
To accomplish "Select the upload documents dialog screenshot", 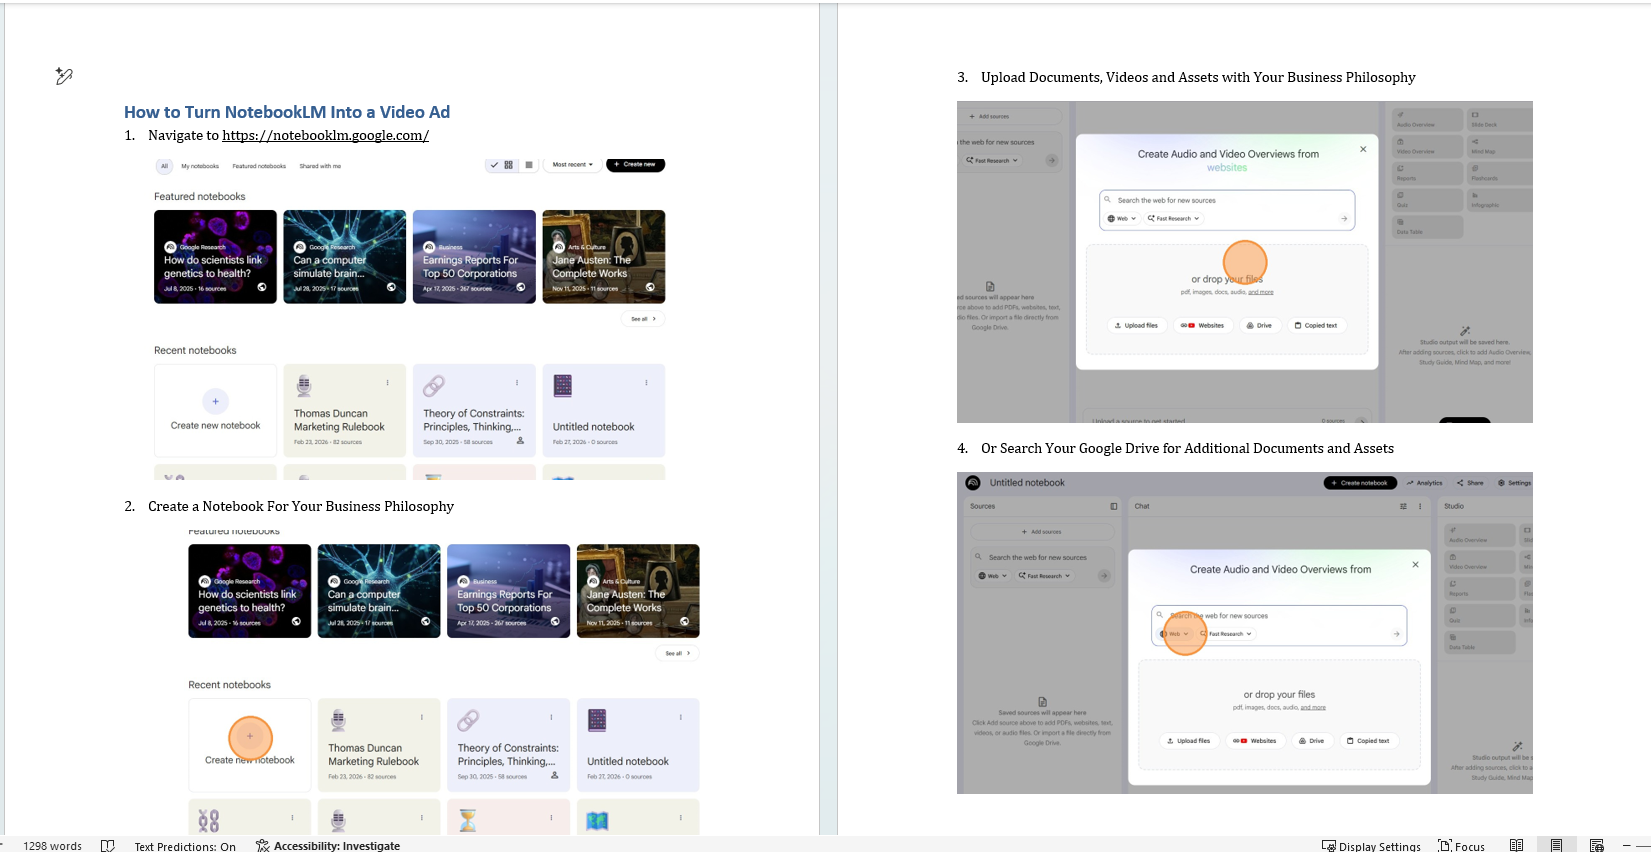I will point(1244,262).
